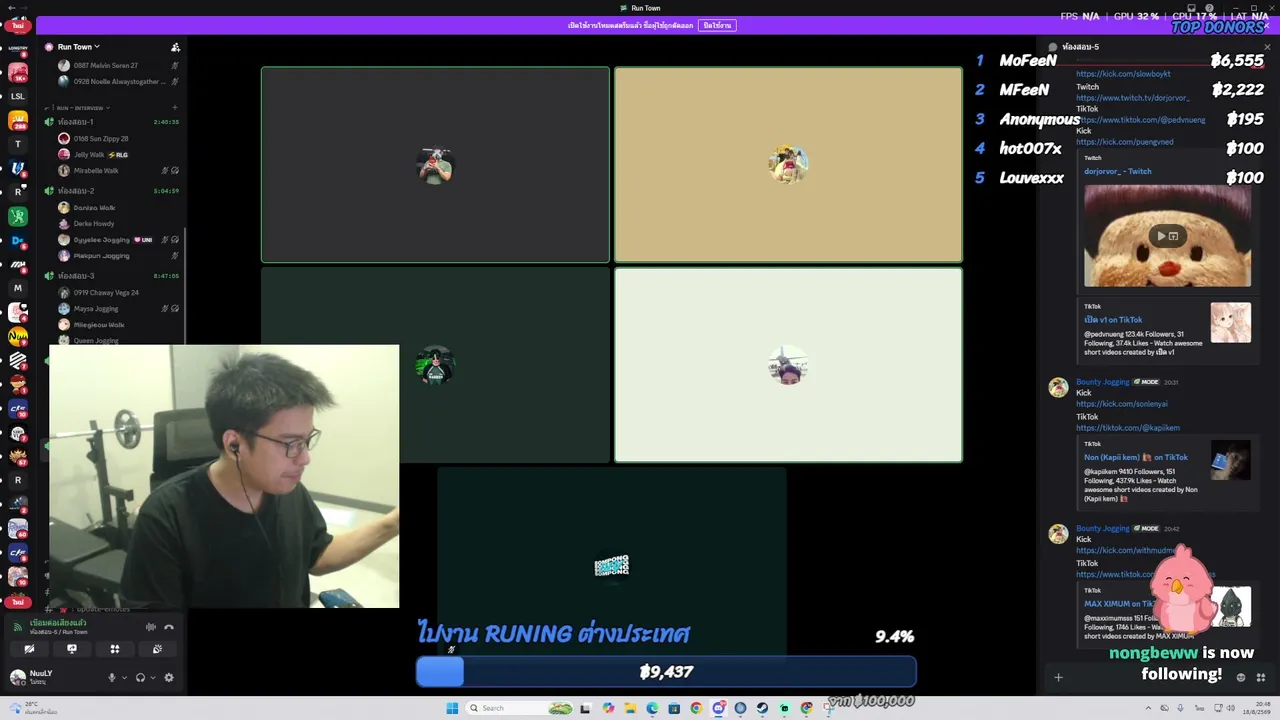
Task: Open the soundboard button
Action: 157,649
